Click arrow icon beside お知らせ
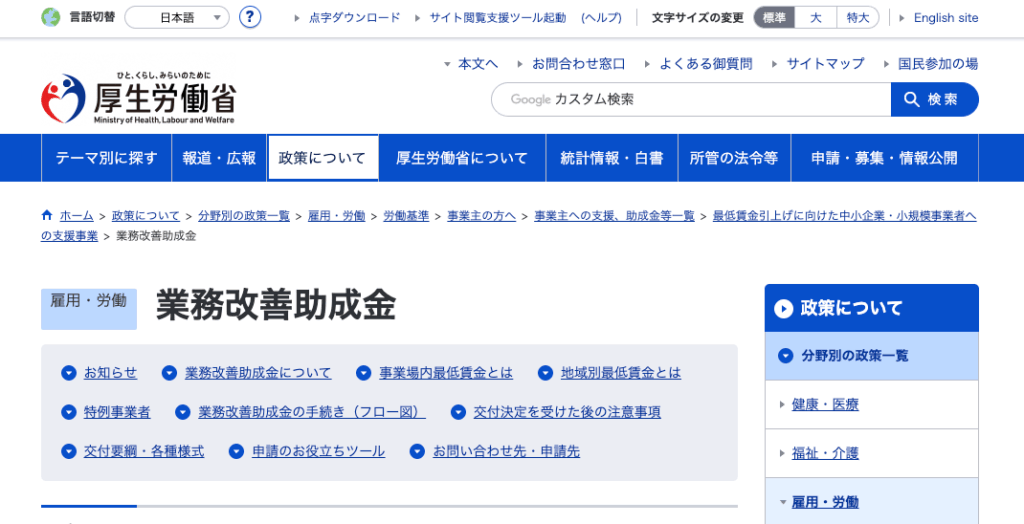This screenshot has height=524, width=1024. (x=69, y=373)
